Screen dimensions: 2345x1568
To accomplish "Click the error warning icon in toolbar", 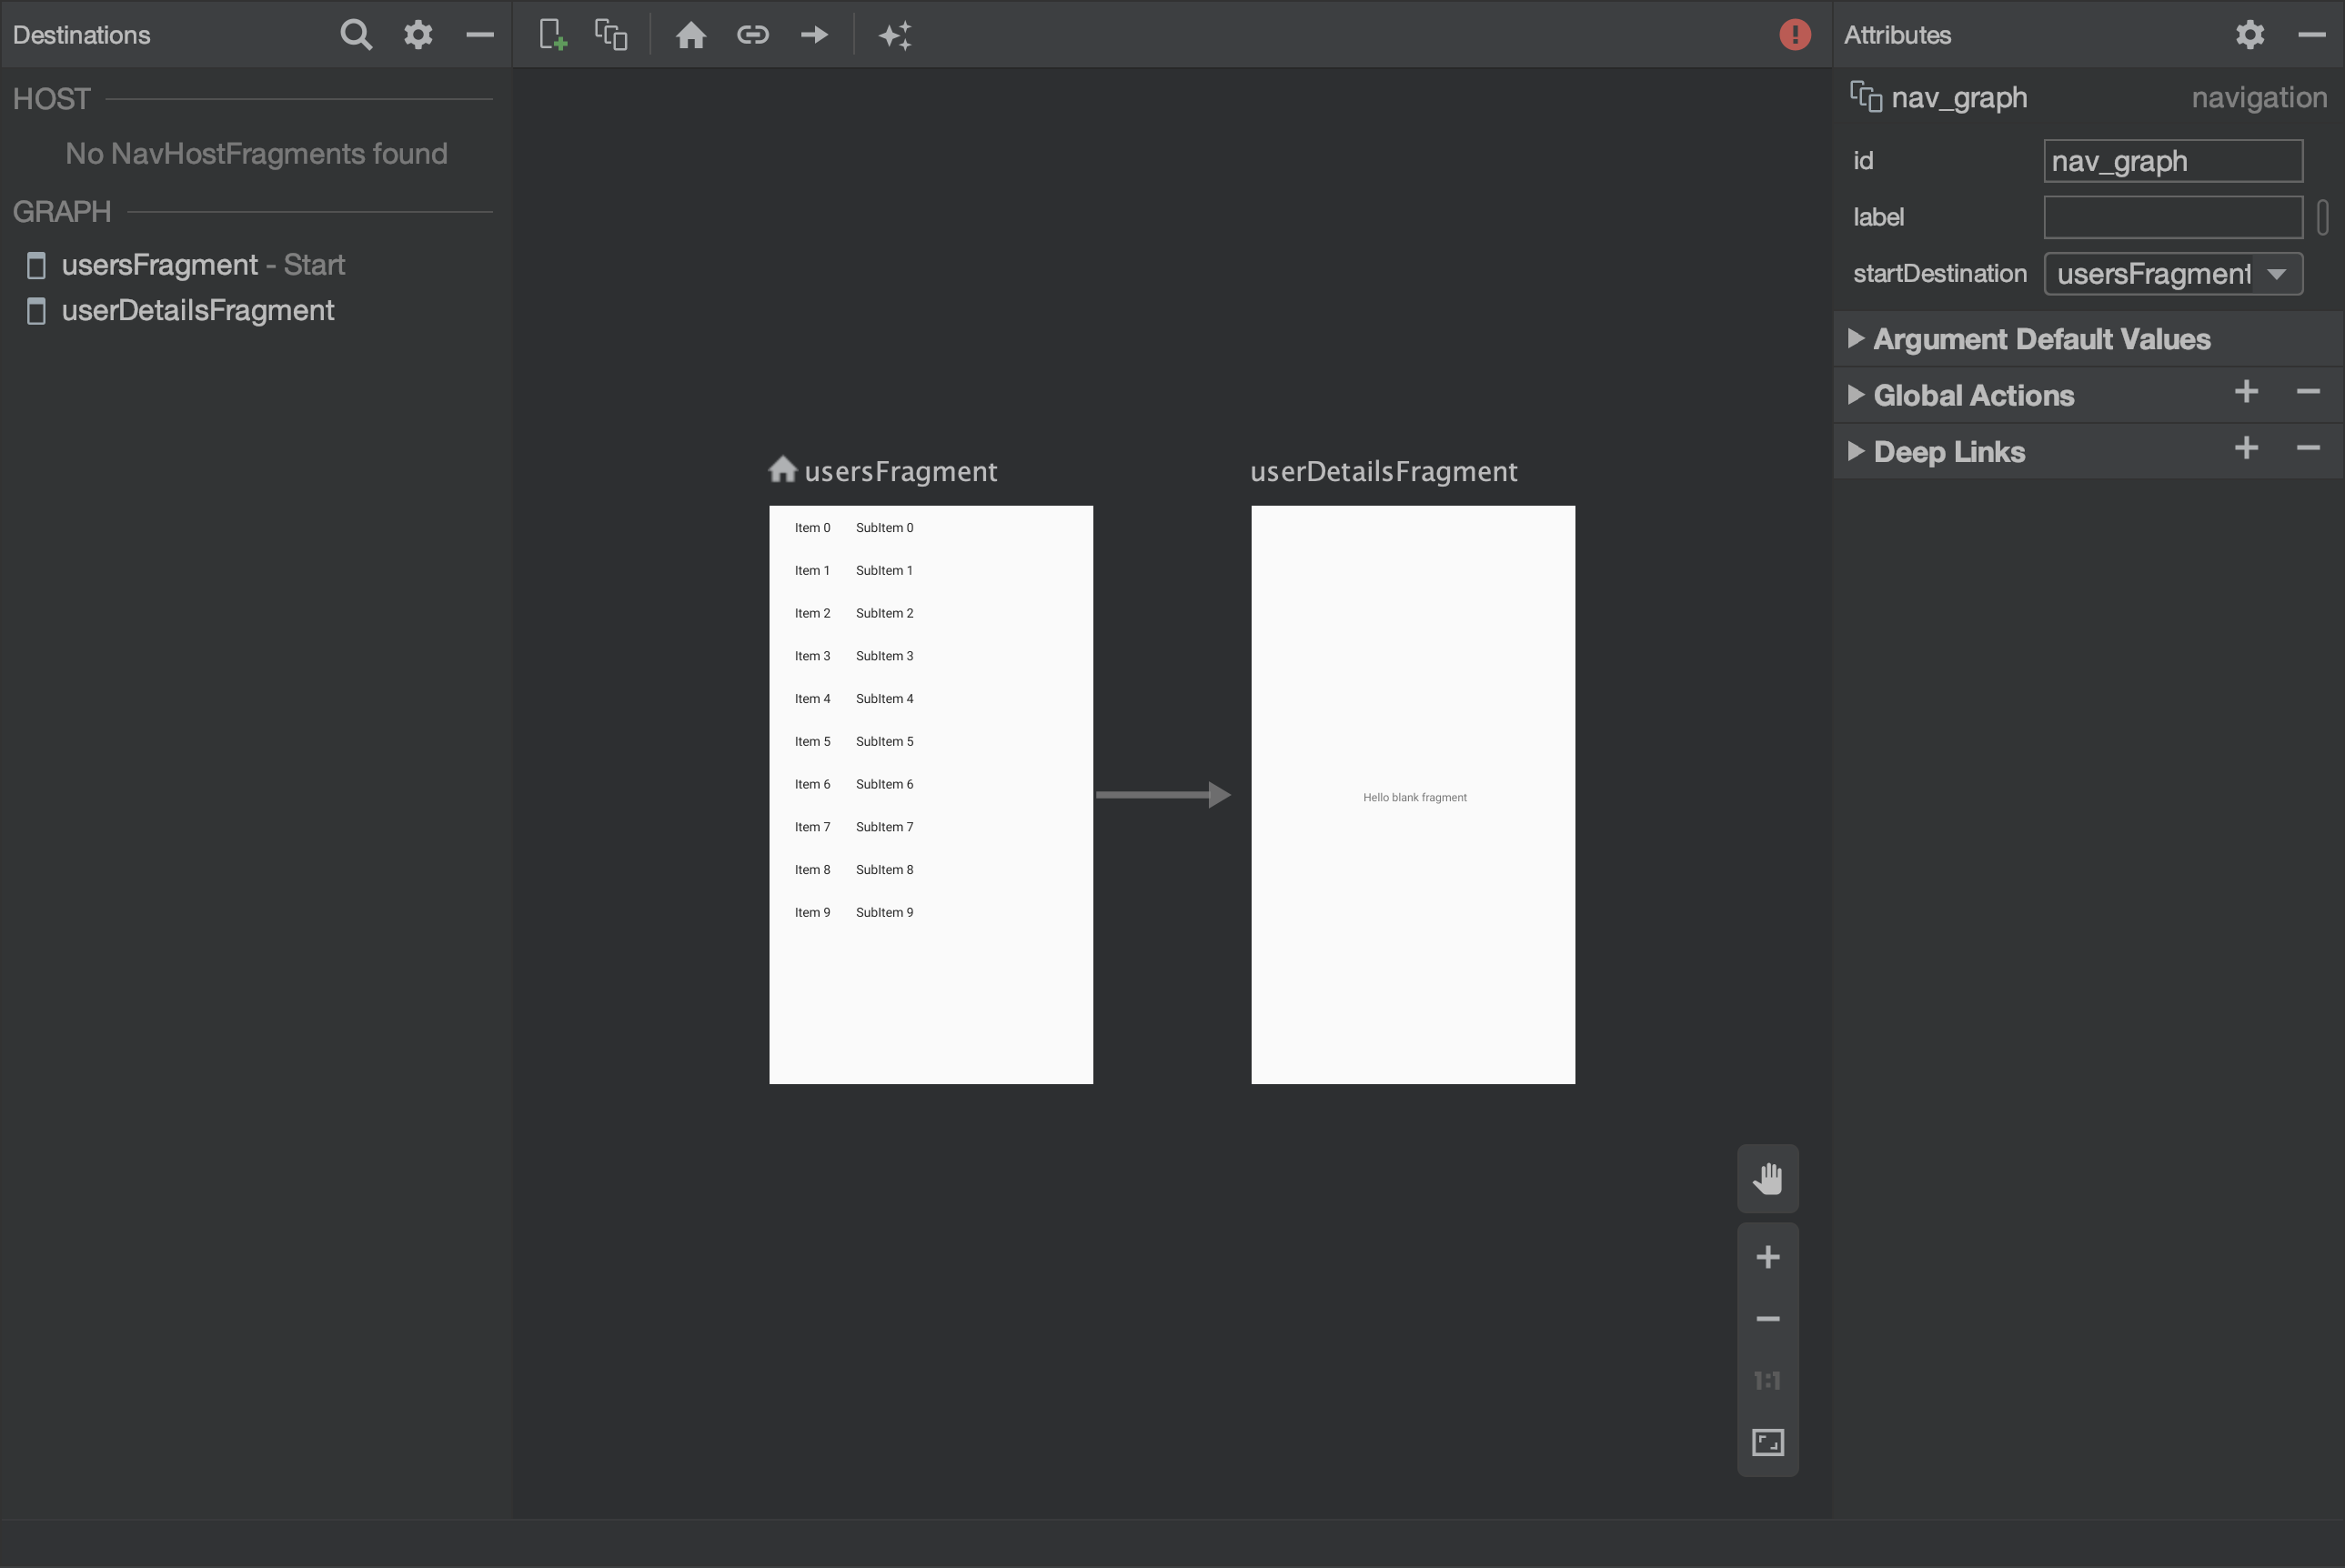I will coord(1796,35).
